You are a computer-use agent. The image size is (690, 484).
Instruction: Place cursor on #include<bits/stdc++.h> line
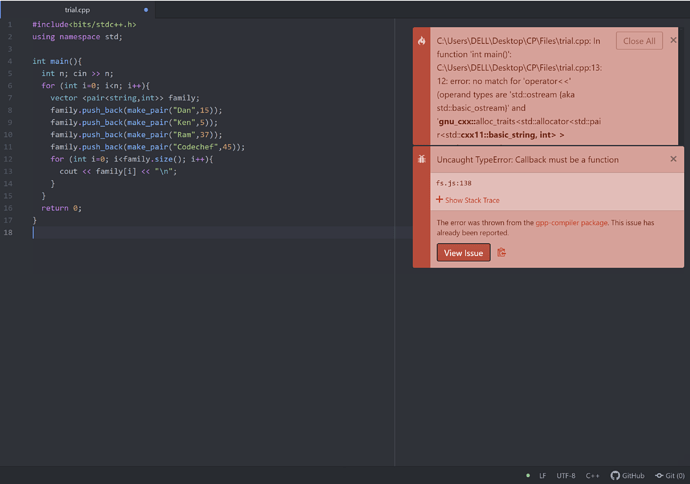point(84,24)
